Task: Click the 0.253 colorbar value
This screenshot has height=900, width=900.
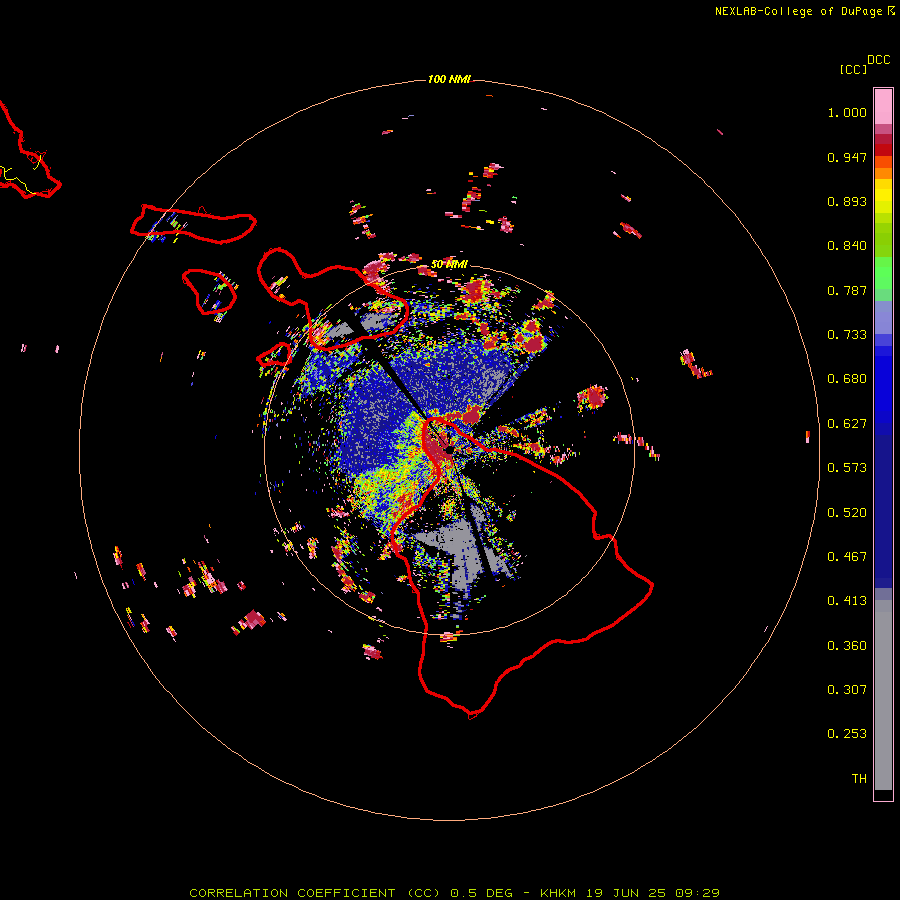Action: click(x=847, y=734)
